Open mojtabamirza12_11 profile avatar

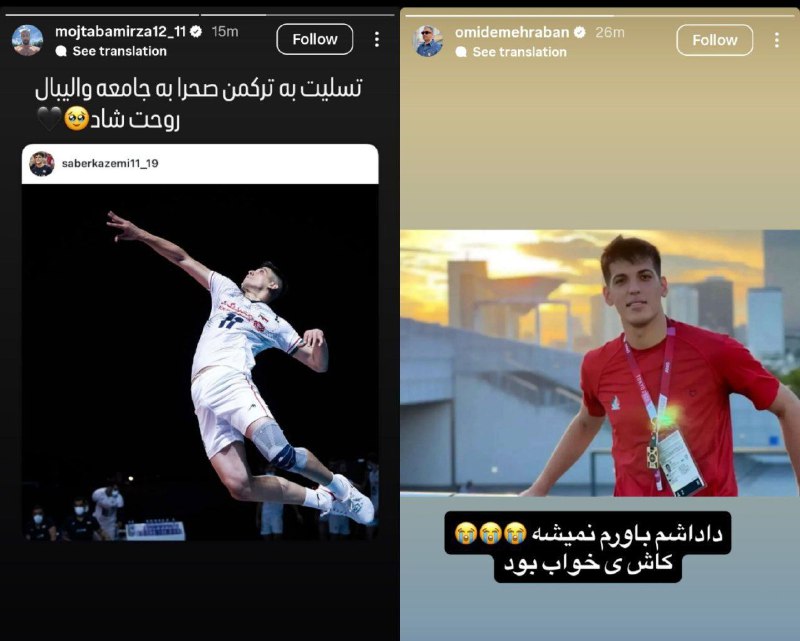coord(28,40)
